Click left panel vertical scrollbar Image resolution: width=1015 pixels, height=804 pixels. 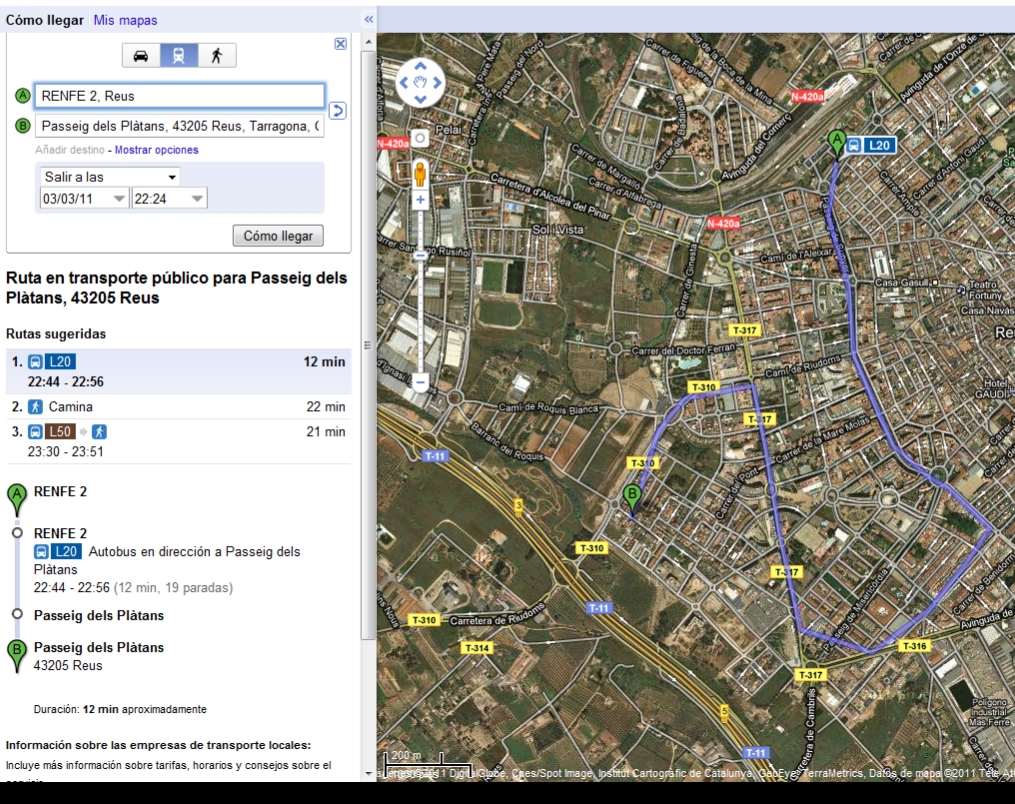click(368, 346)
